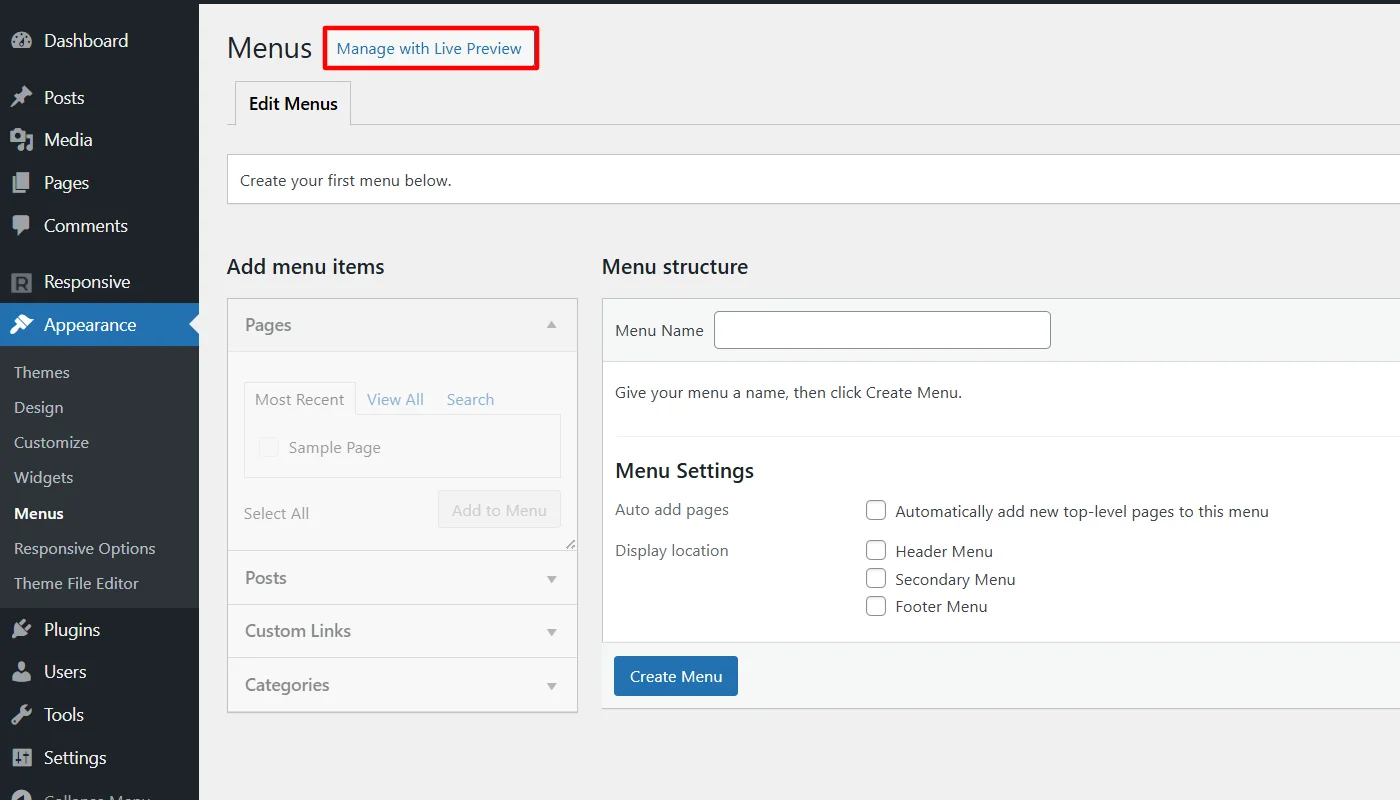
Task: Click the Create Menu button
Action: (676, 676)
